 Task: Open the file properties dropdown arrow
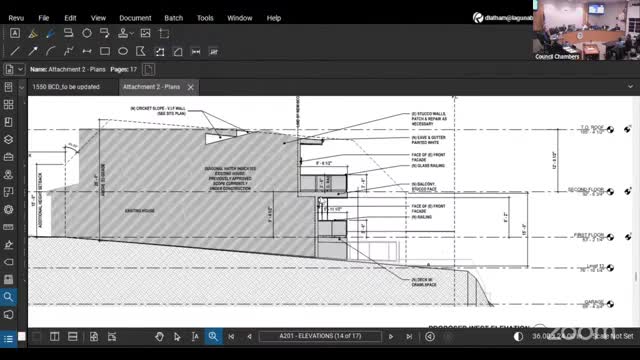[20, 69]
